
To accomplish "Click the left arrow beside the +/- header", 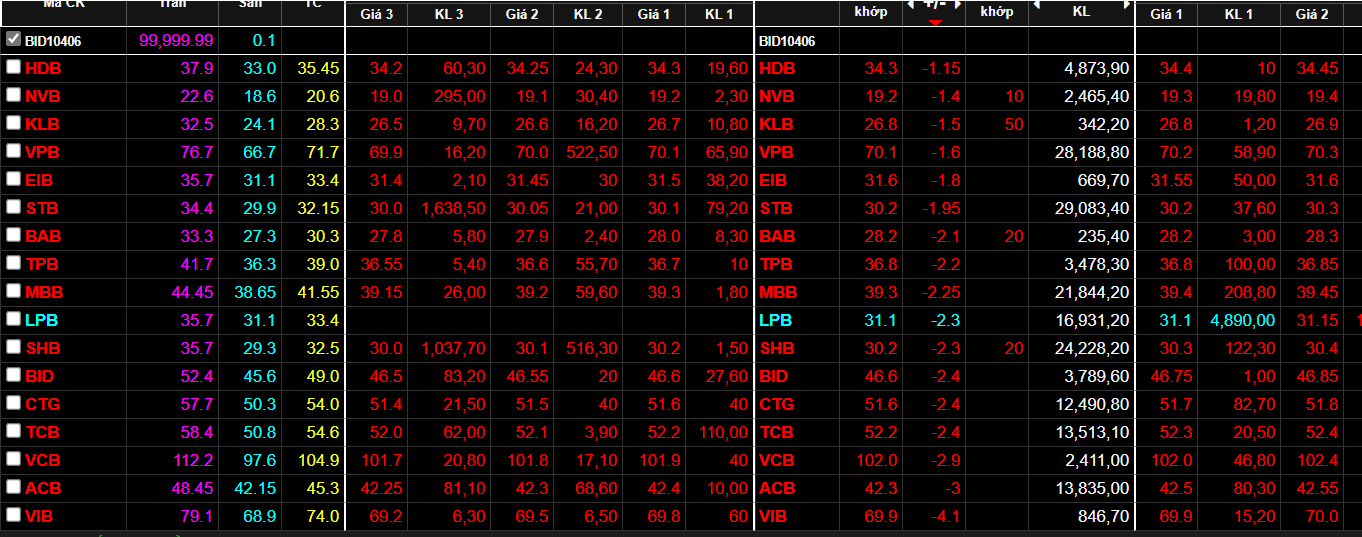I will point(909,5).
